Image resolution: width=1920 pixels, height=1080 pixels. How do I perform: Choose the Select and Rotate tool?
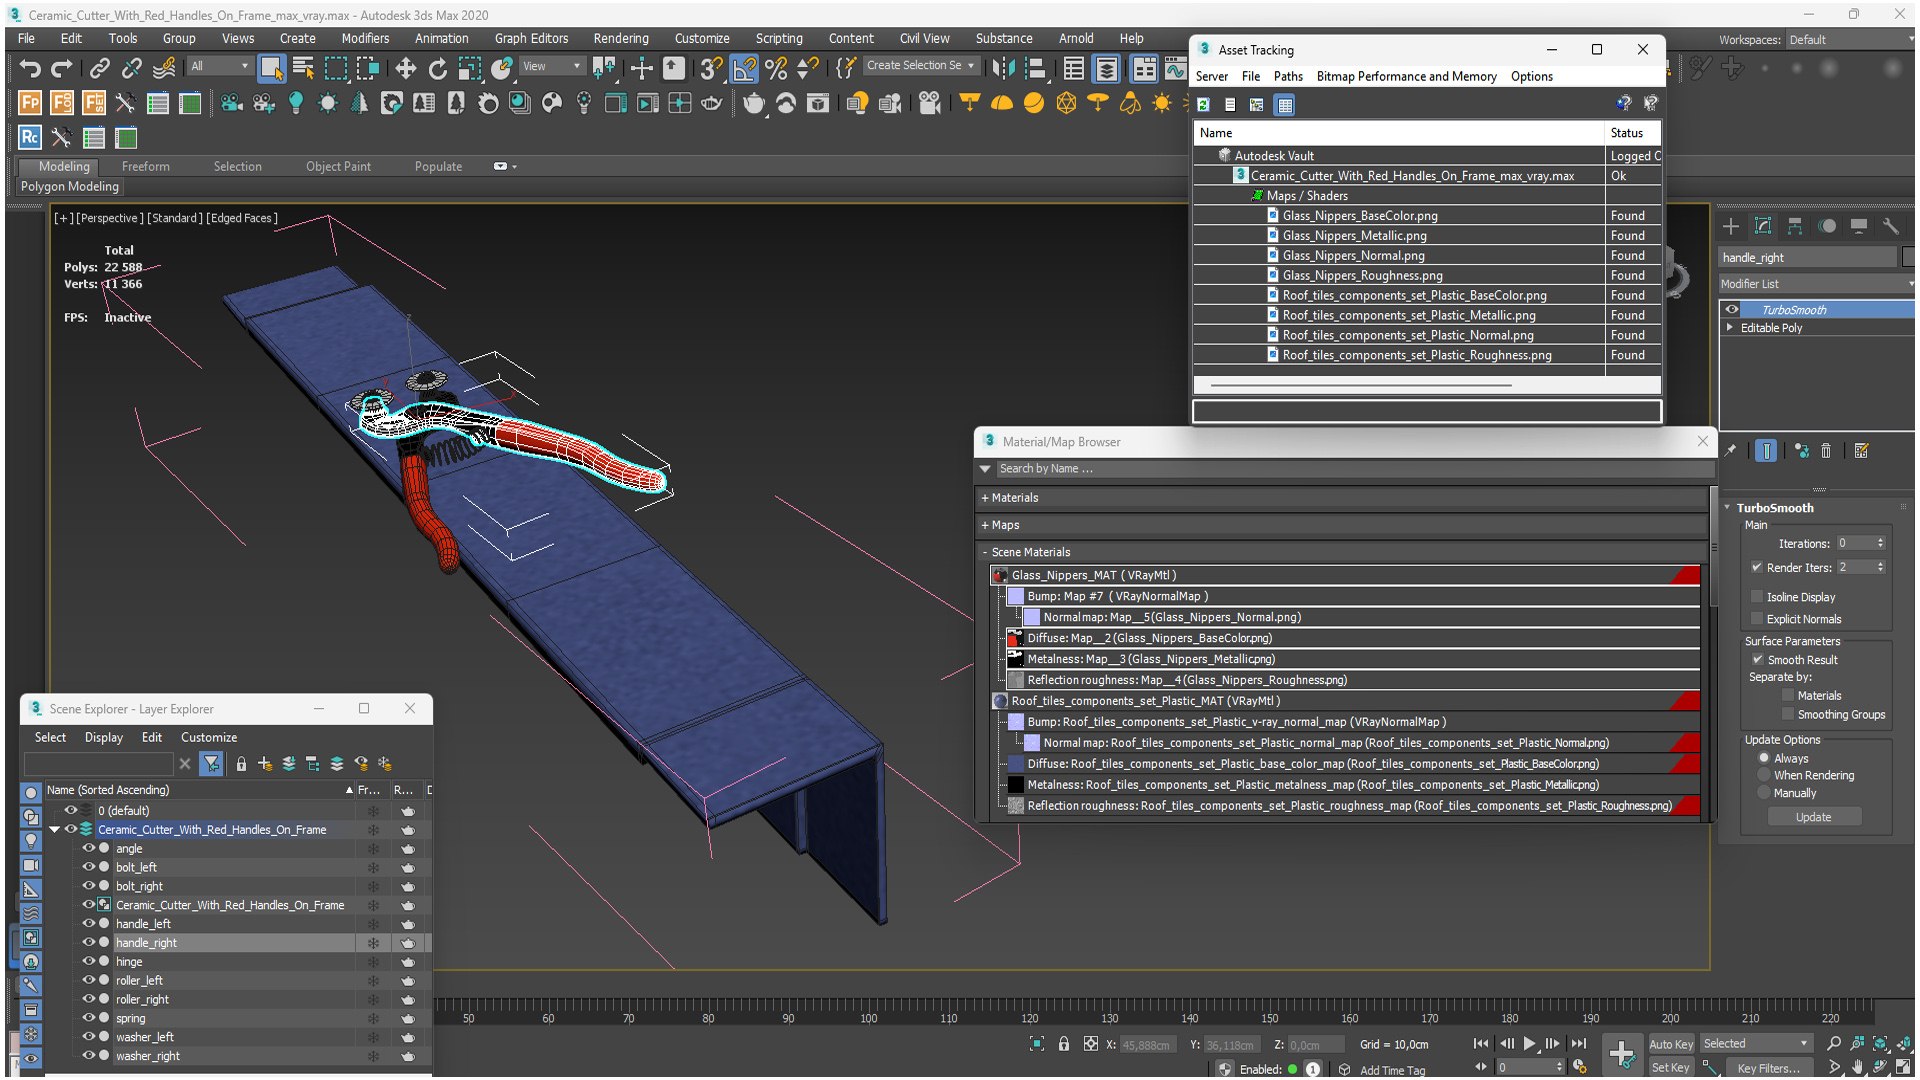[438, 68]
